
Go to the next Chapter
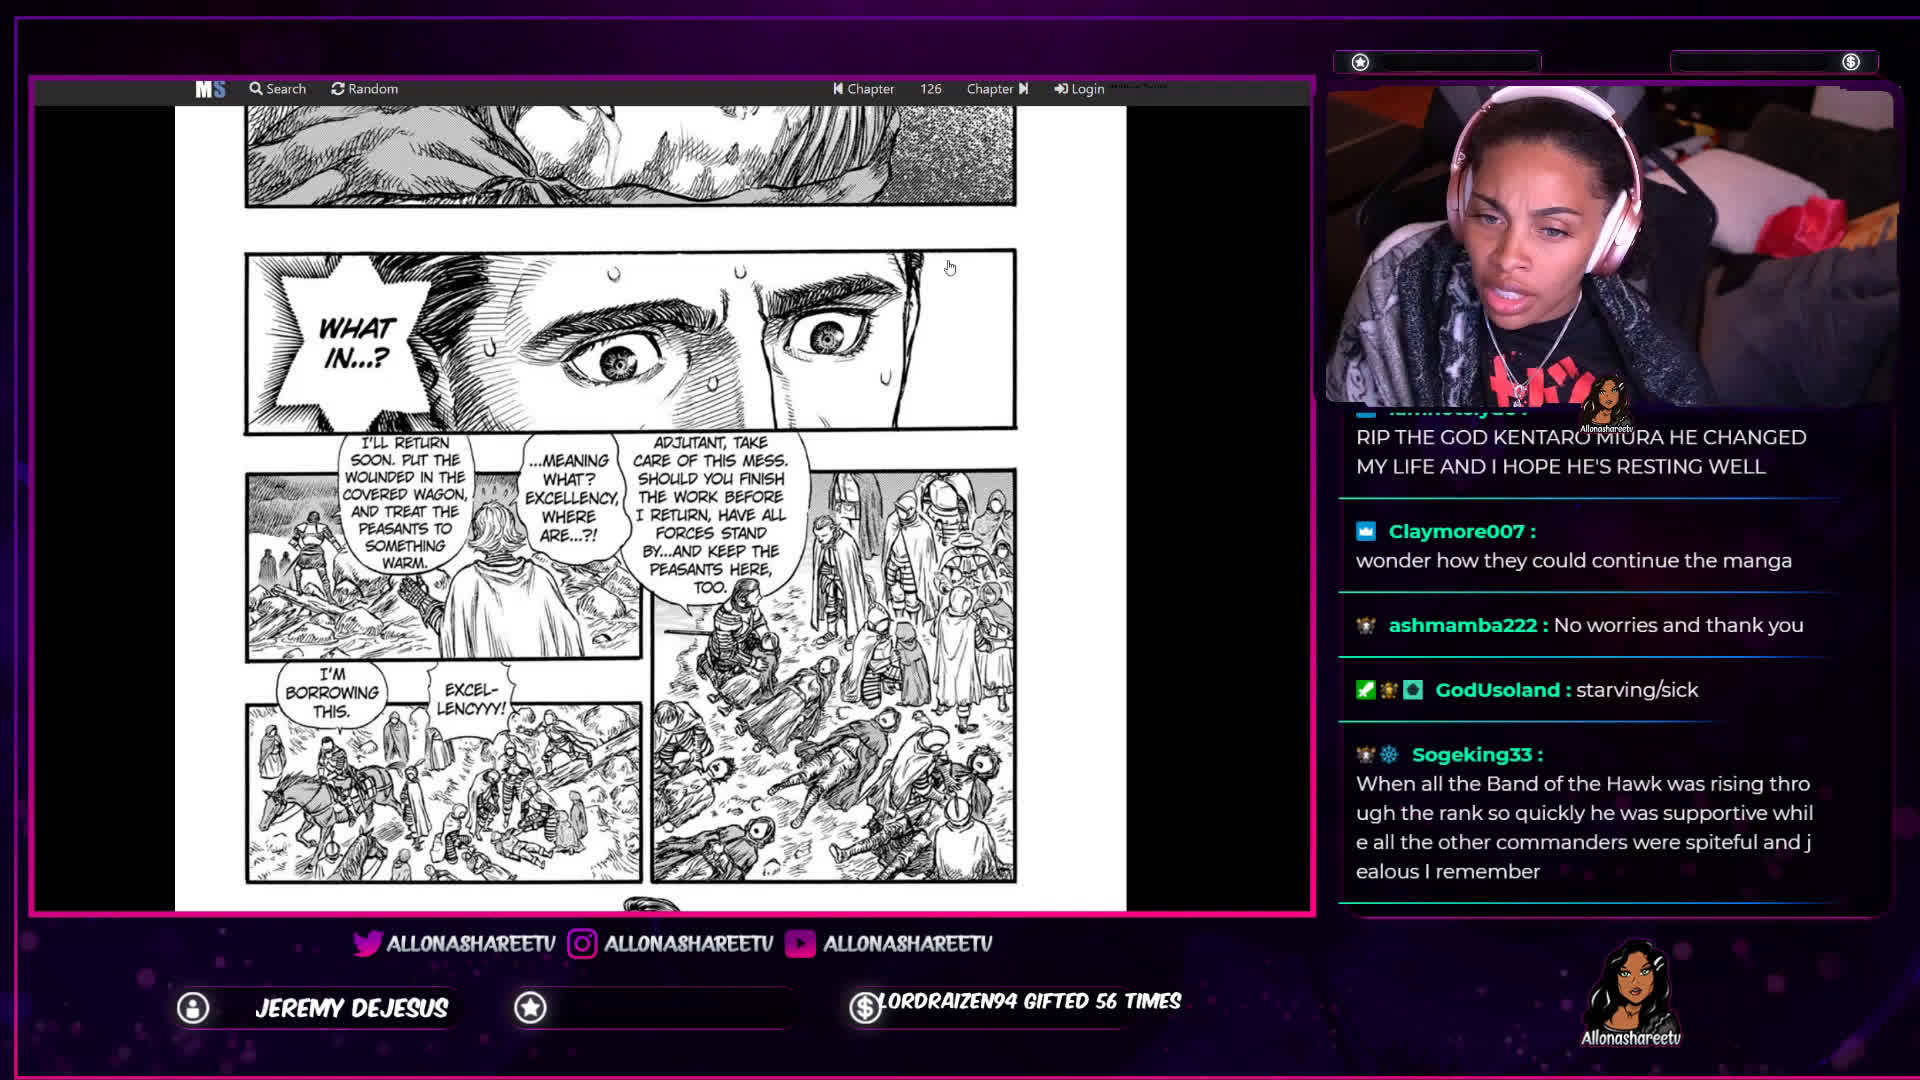997,89
